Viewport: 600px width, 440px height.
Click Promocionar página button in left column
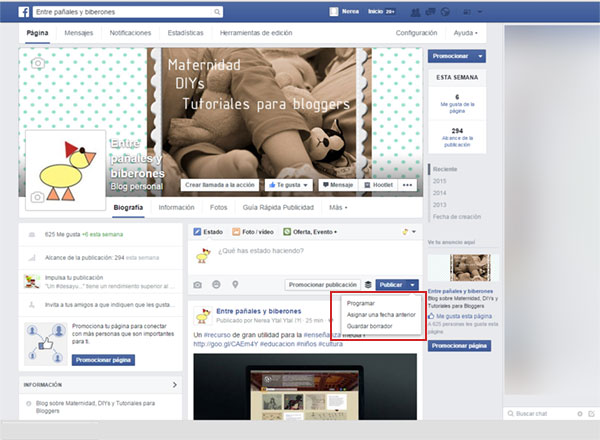point(103,360)
